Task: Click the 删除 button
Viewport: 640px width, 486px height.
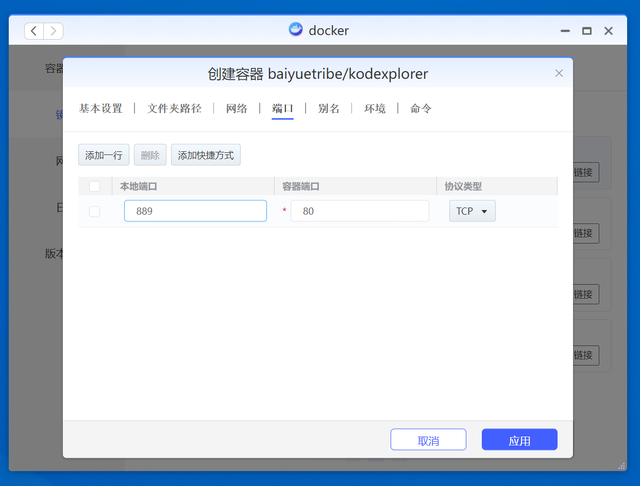Action: point(150,155)
